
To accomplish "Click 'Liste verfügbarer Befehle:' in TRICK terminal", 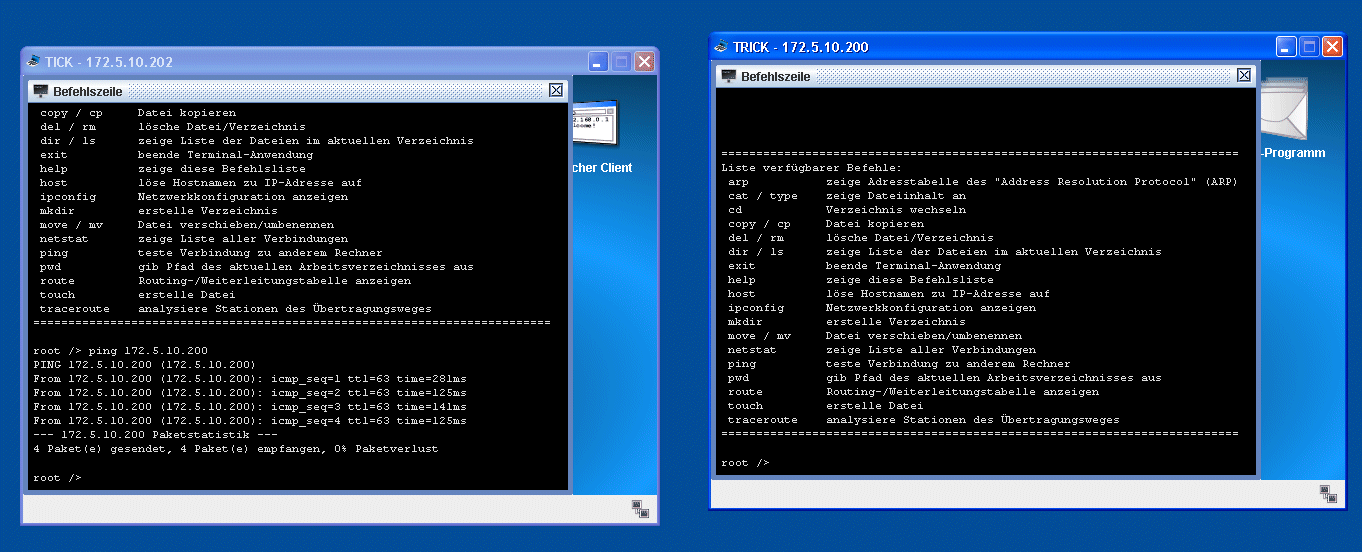I will (x=811, y=168).
